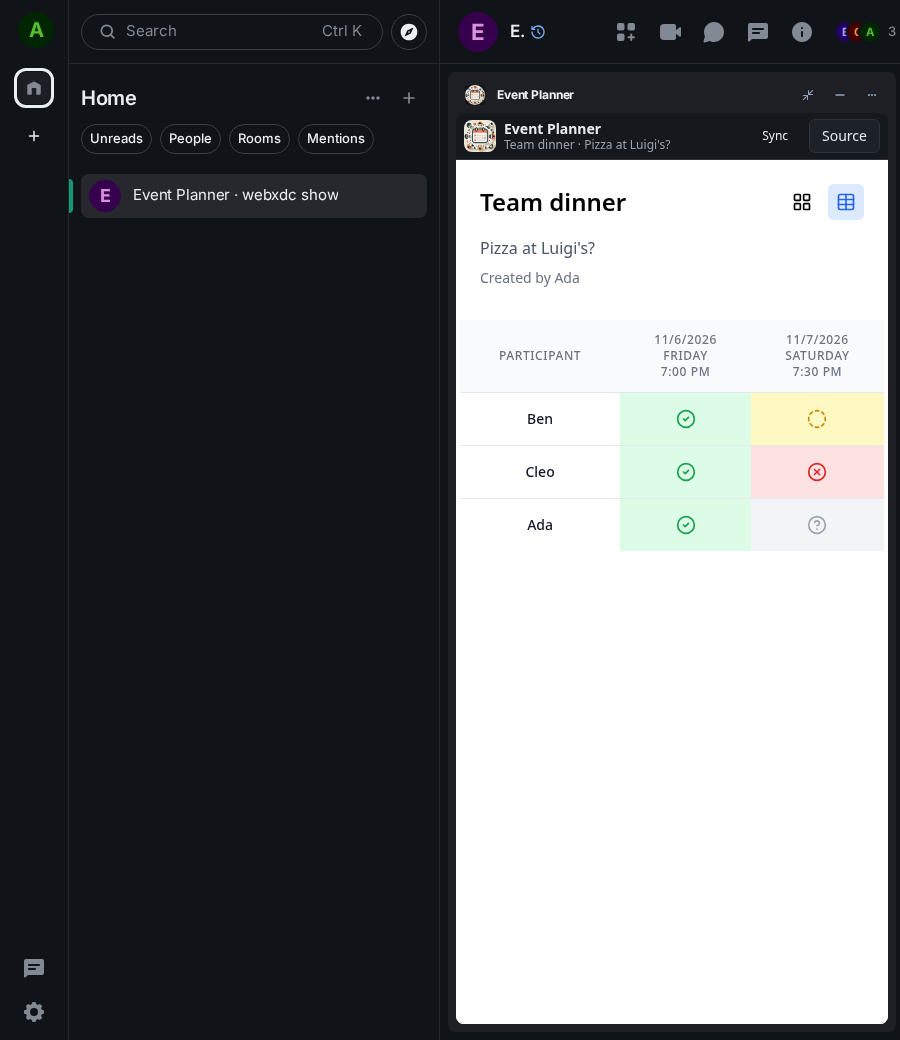Open threads icon in room header
Image resolution: width=900 pixels, height=1040 pixels.
pos(757,32)
